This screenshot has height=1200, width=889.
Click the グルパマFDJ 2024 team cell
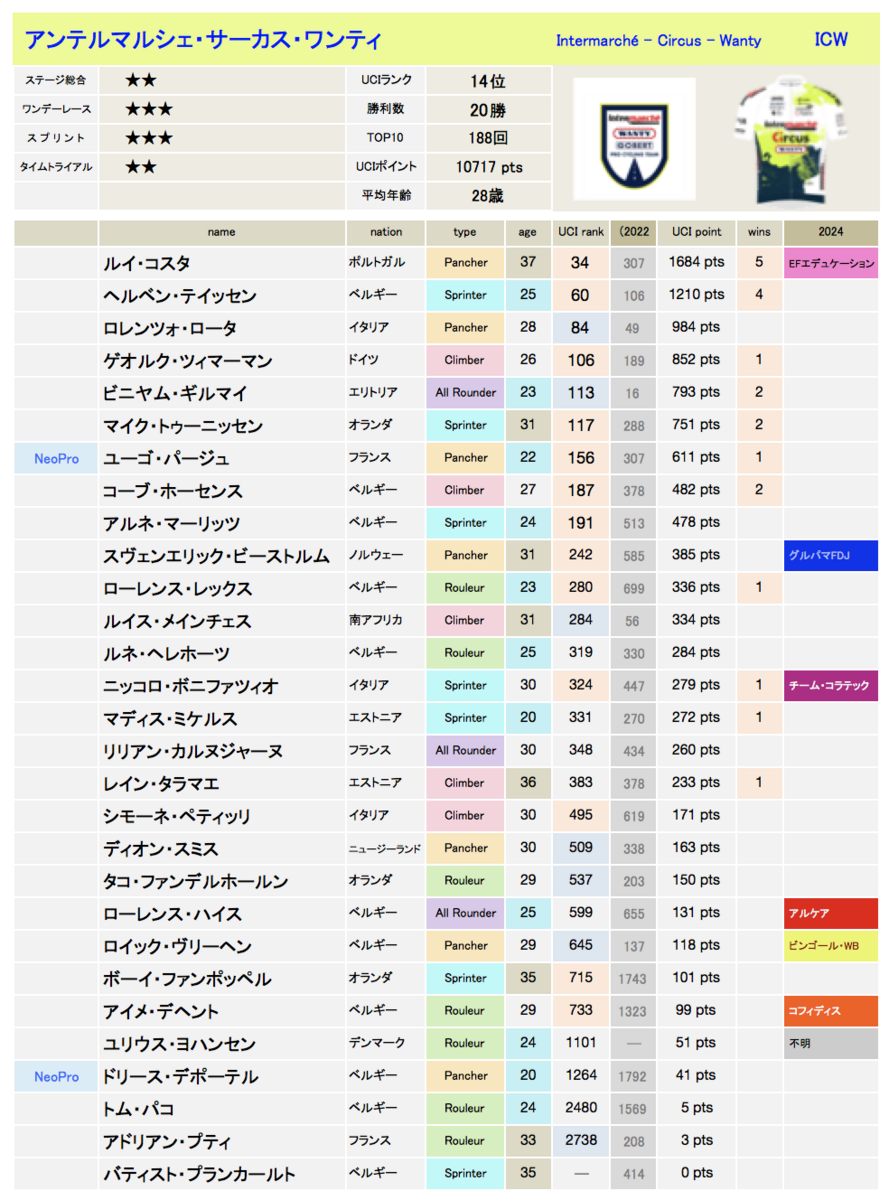pos(831,556)
